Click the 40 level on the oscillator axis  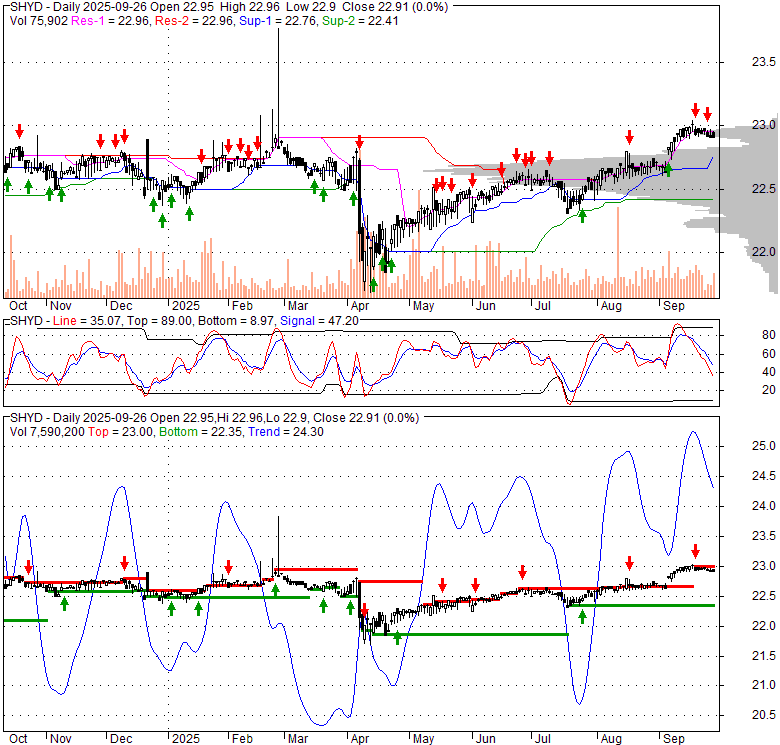tap(769, 372)
